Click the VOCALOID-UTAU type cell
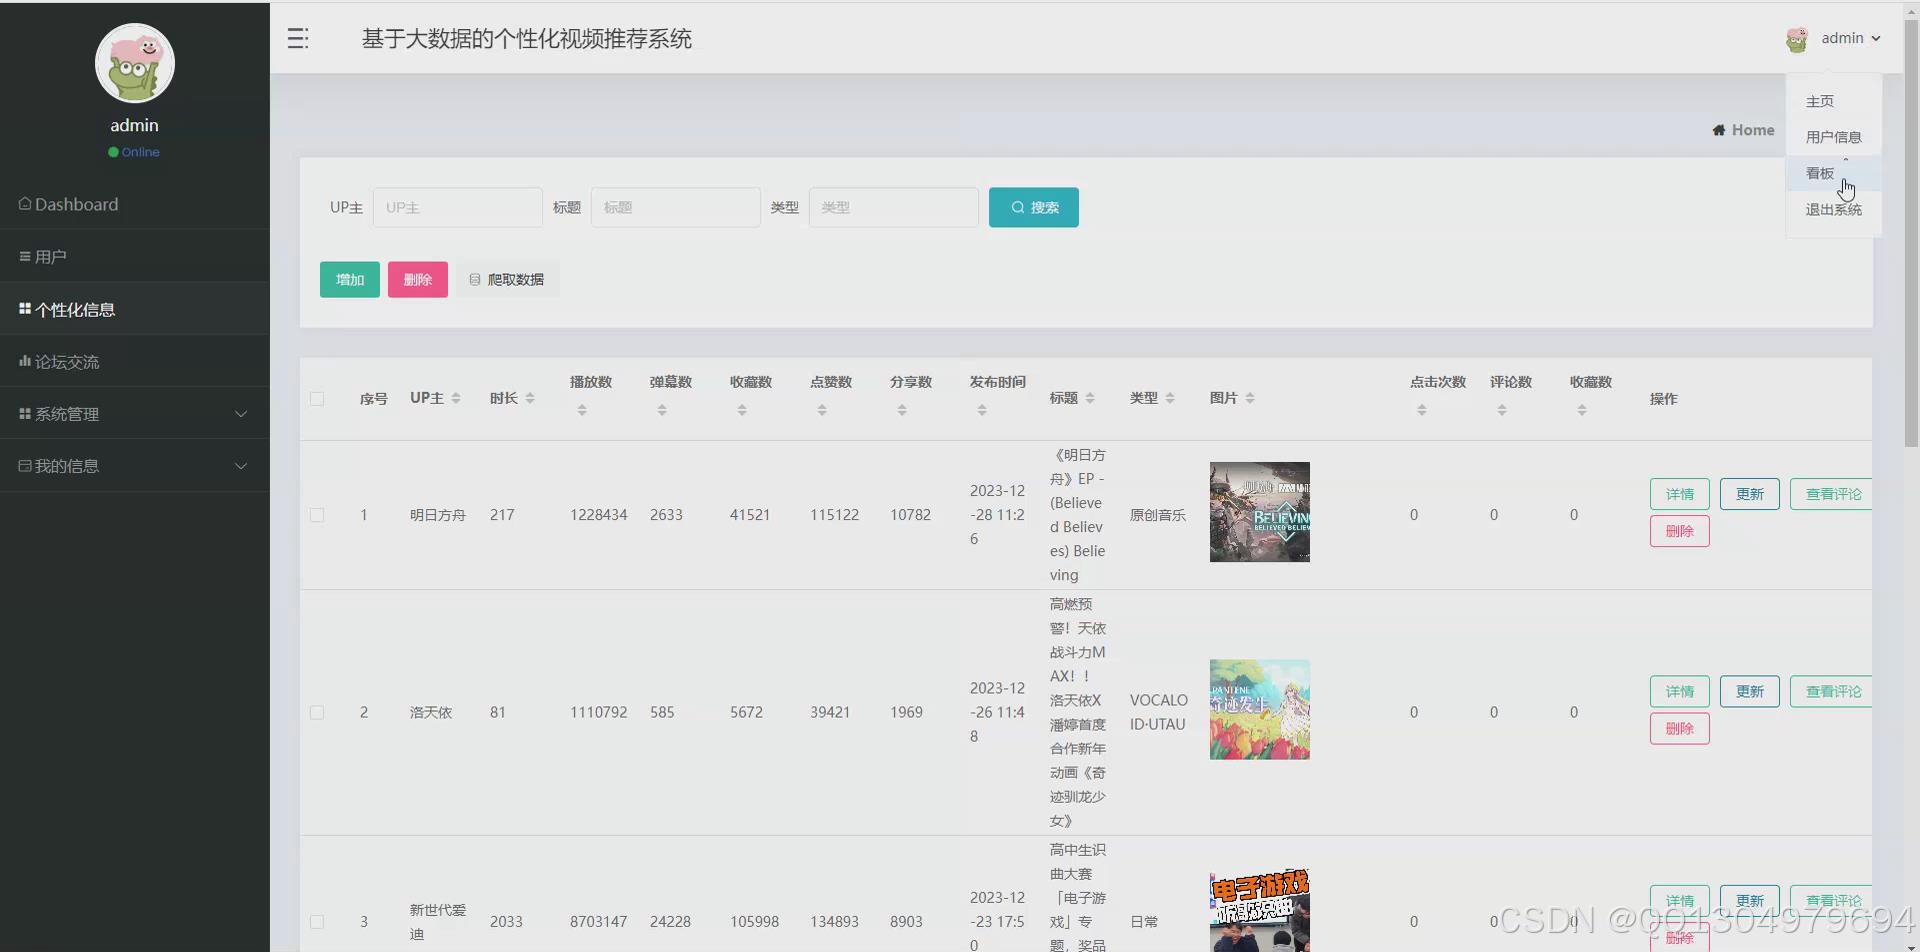Screen dimensions: 1920x952 [x=1159, y=712]
